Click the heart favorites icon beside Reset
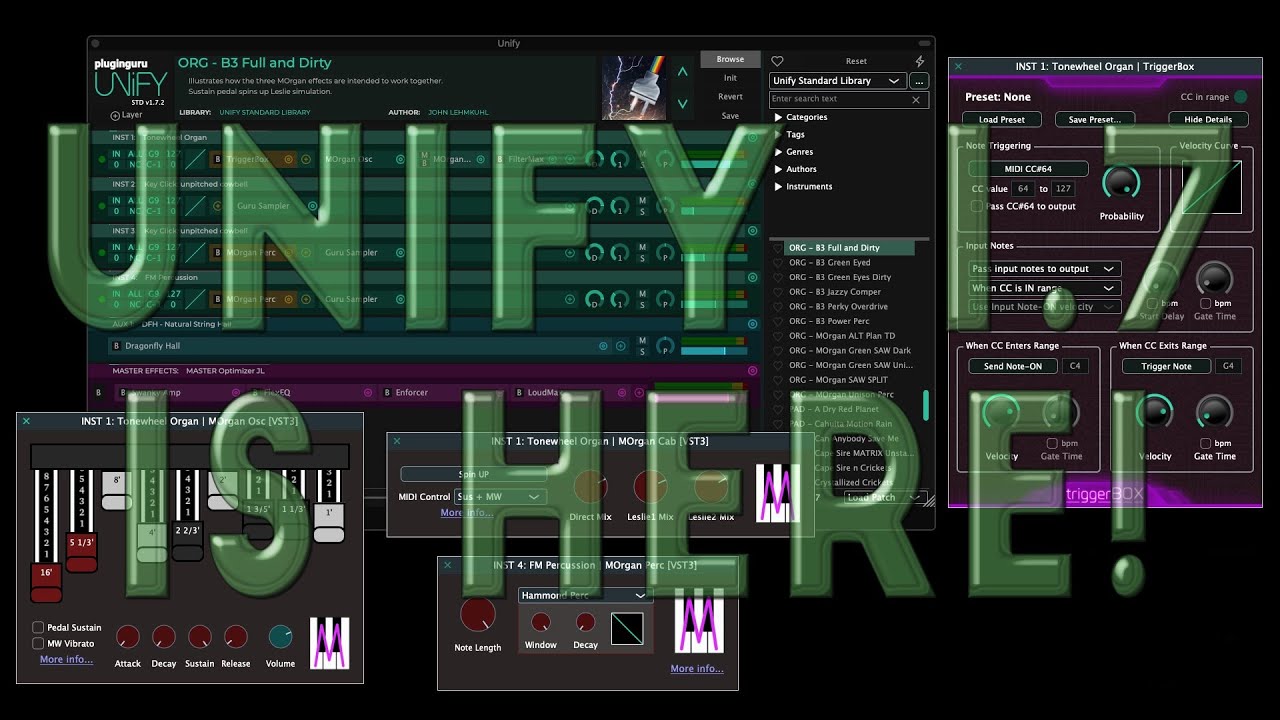The image size is (1280, 720). (x=777, y=61)
